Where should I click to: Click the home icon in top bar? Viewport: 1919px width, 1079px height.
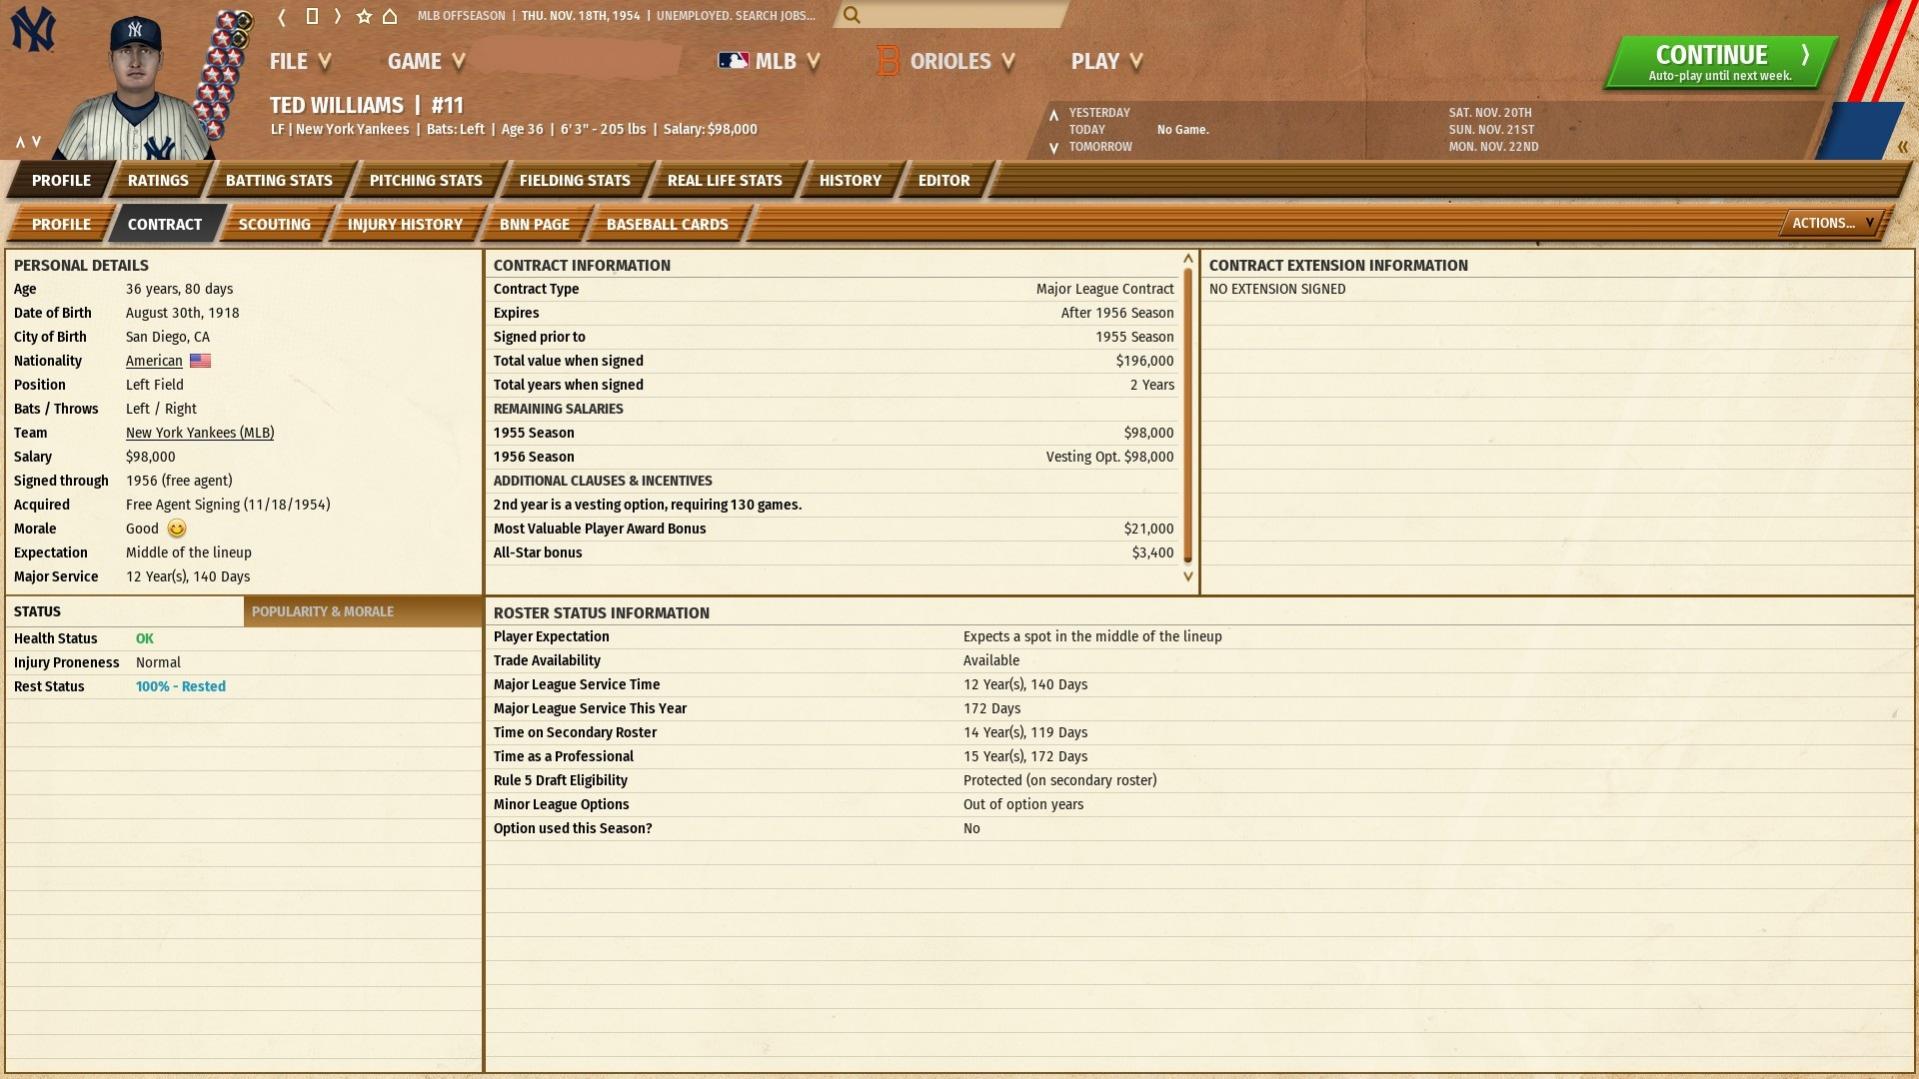pos(390,16)
